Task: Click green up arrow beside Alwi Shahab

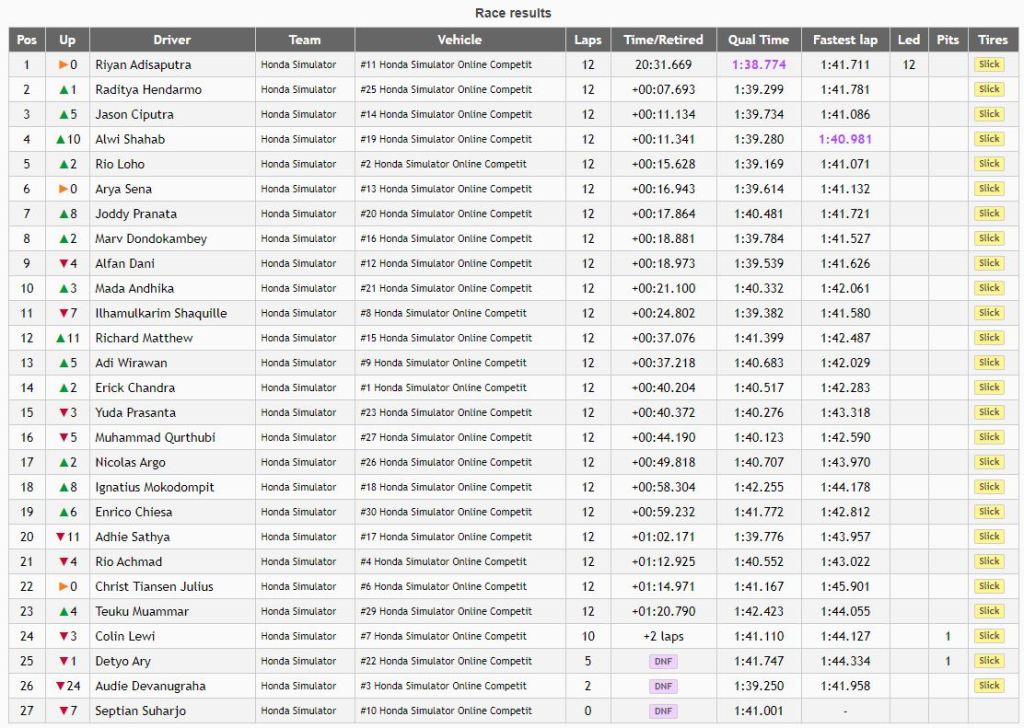Action: point(60,139)
